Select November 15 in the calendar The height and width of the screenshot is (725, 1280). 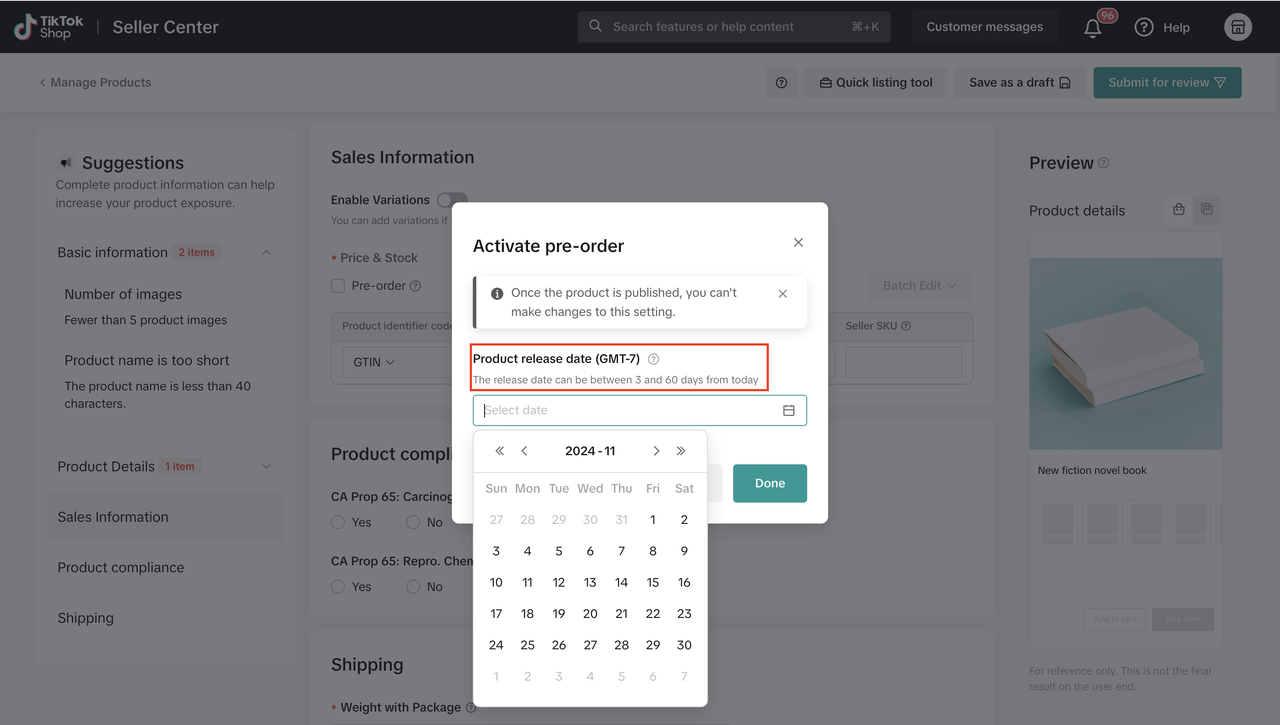coord(653,583)
